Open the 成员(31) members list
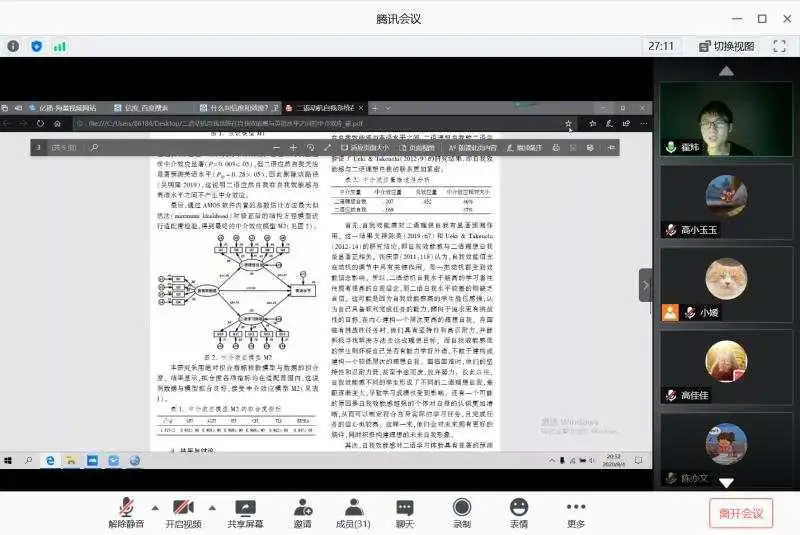 coord(353,512)
